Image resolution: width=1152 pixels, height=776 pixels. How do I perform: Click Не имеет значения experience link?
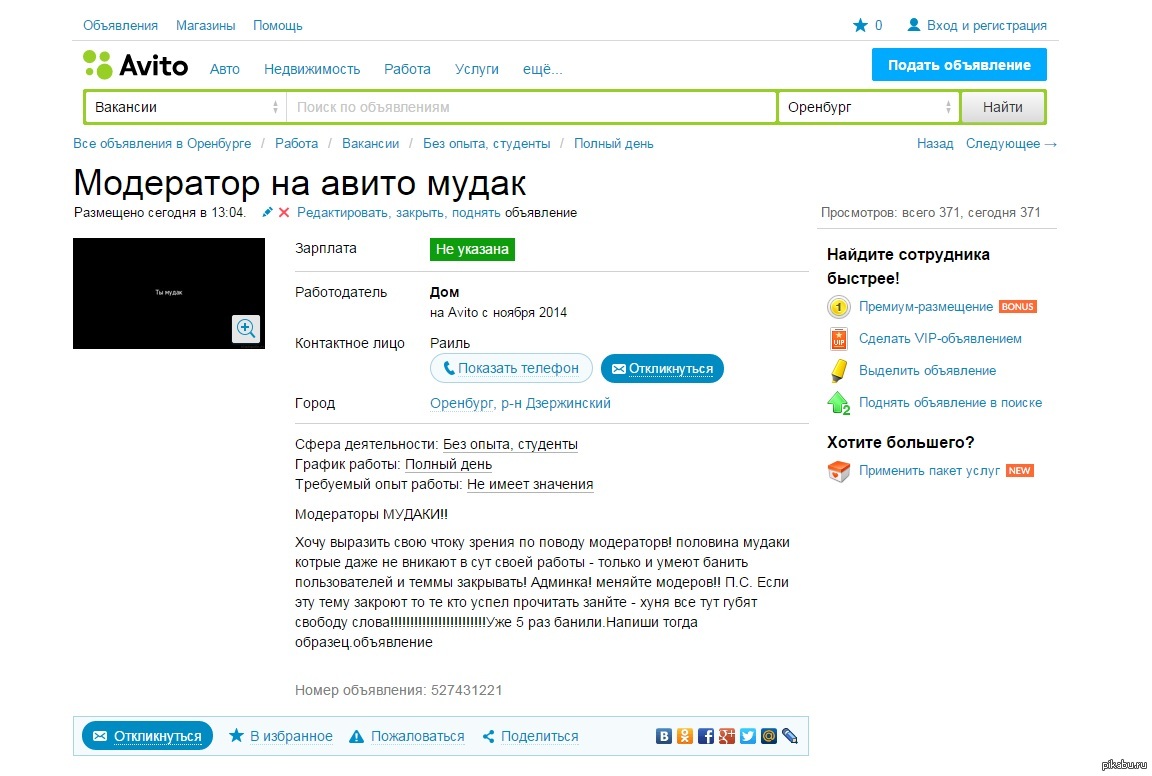(x=530, y=484)
